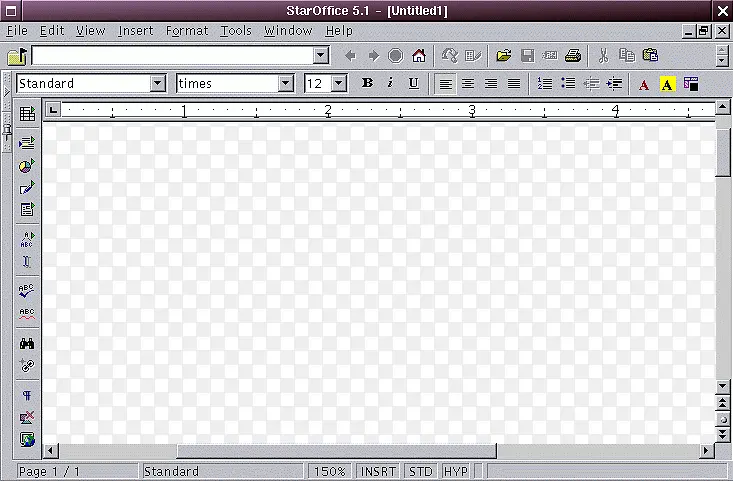The image size is (733, 481).
Task: Click the Stop loading octagon icon
Action: pyautogui.click(x=395, y=56)
